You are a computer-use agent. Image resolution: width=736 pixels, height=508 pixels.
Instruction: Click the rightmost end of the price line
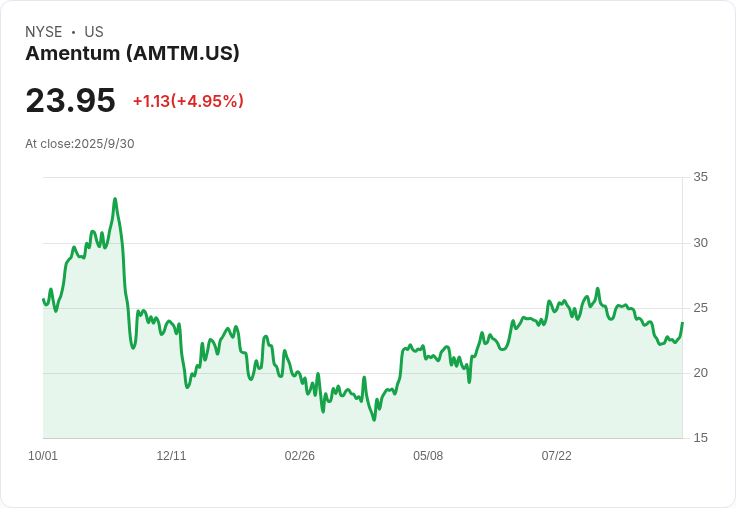[x=682, y=323]
